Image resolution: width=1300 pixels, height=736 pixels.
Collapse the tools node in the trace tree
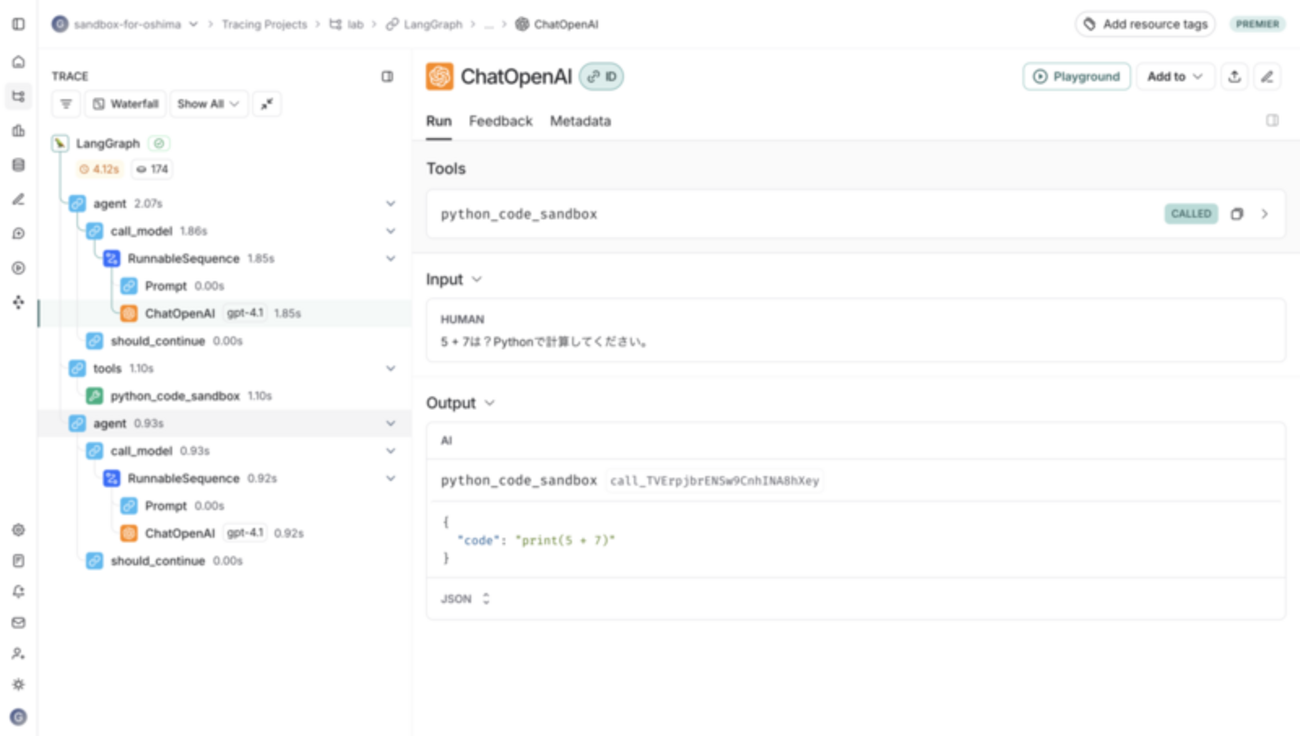390,369
